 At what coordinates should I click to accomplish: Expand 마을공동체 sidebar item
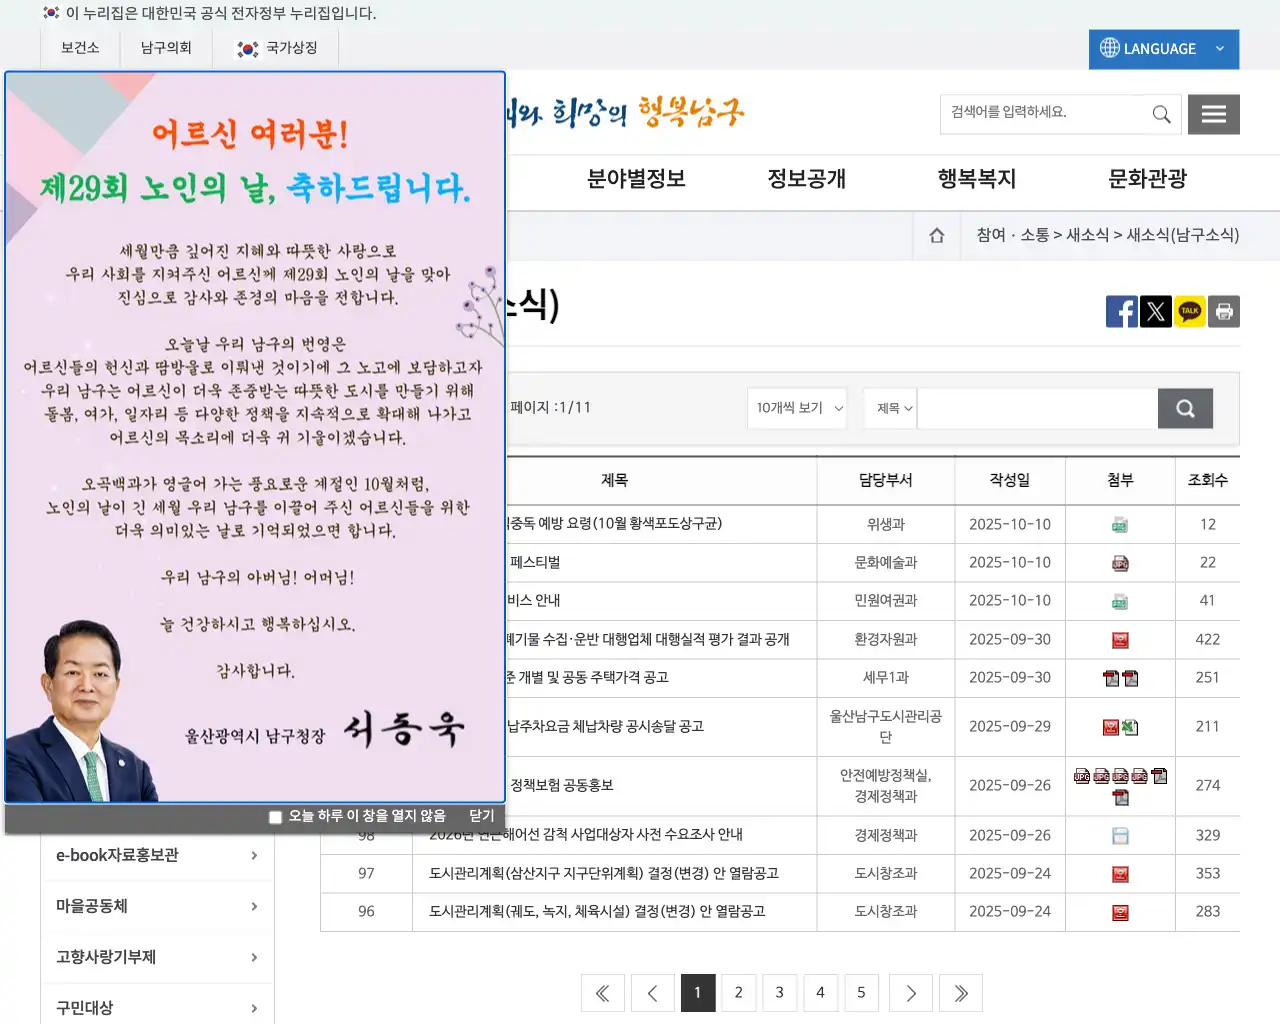(x=157, y=906)
